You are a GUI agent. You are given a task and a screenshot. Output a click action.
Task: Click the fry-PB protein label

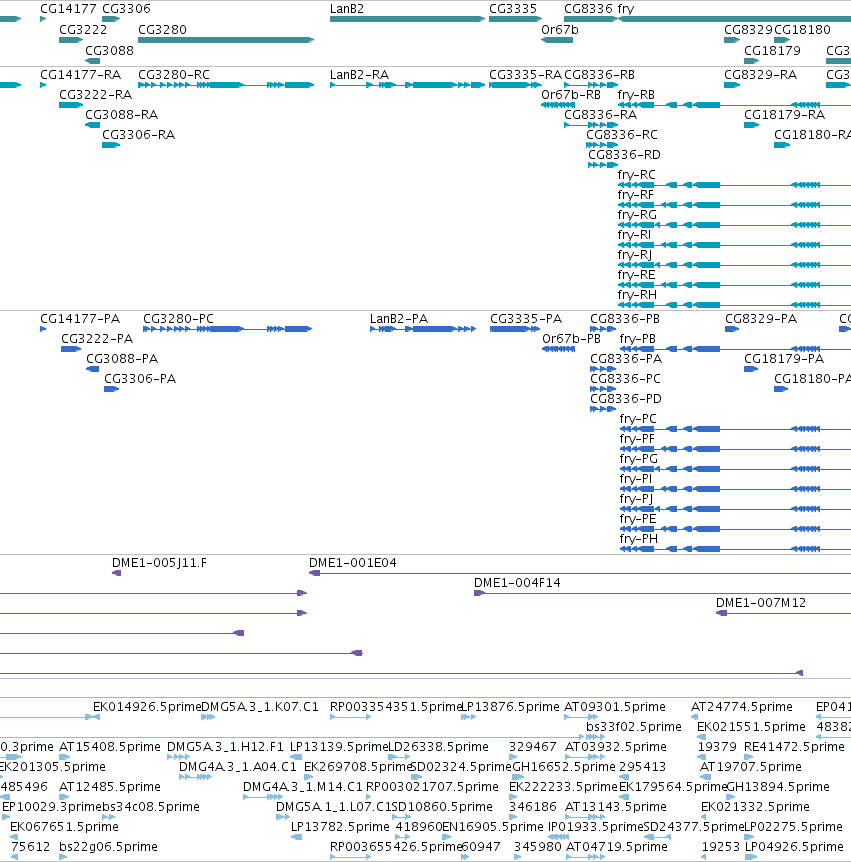pos(638,339)
